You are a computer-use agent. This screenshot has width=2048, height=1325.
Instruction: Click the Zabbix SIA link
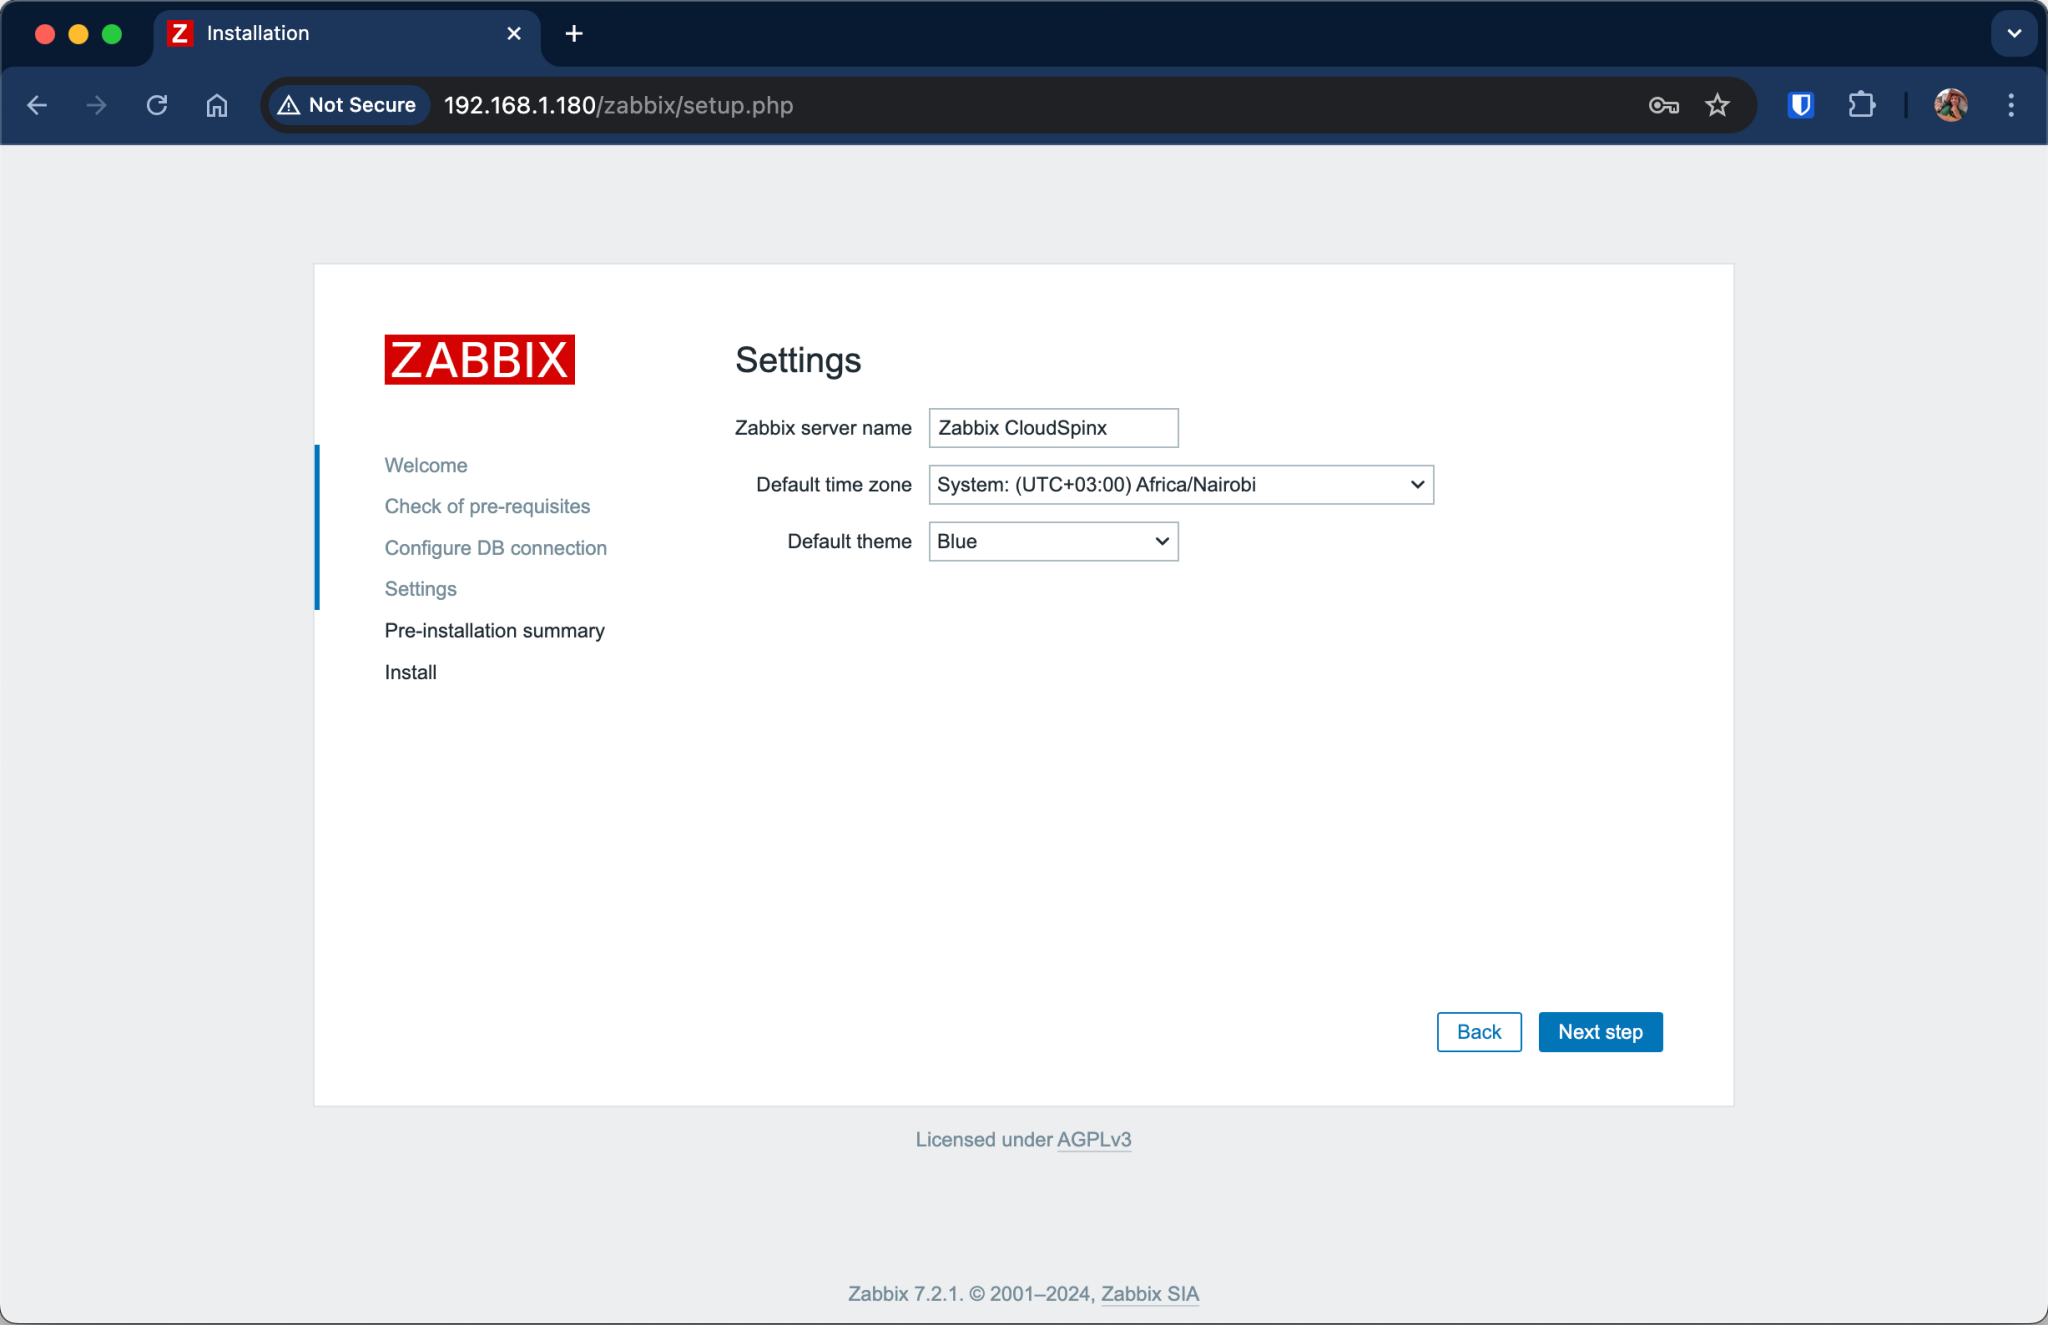point(1149,1293)
